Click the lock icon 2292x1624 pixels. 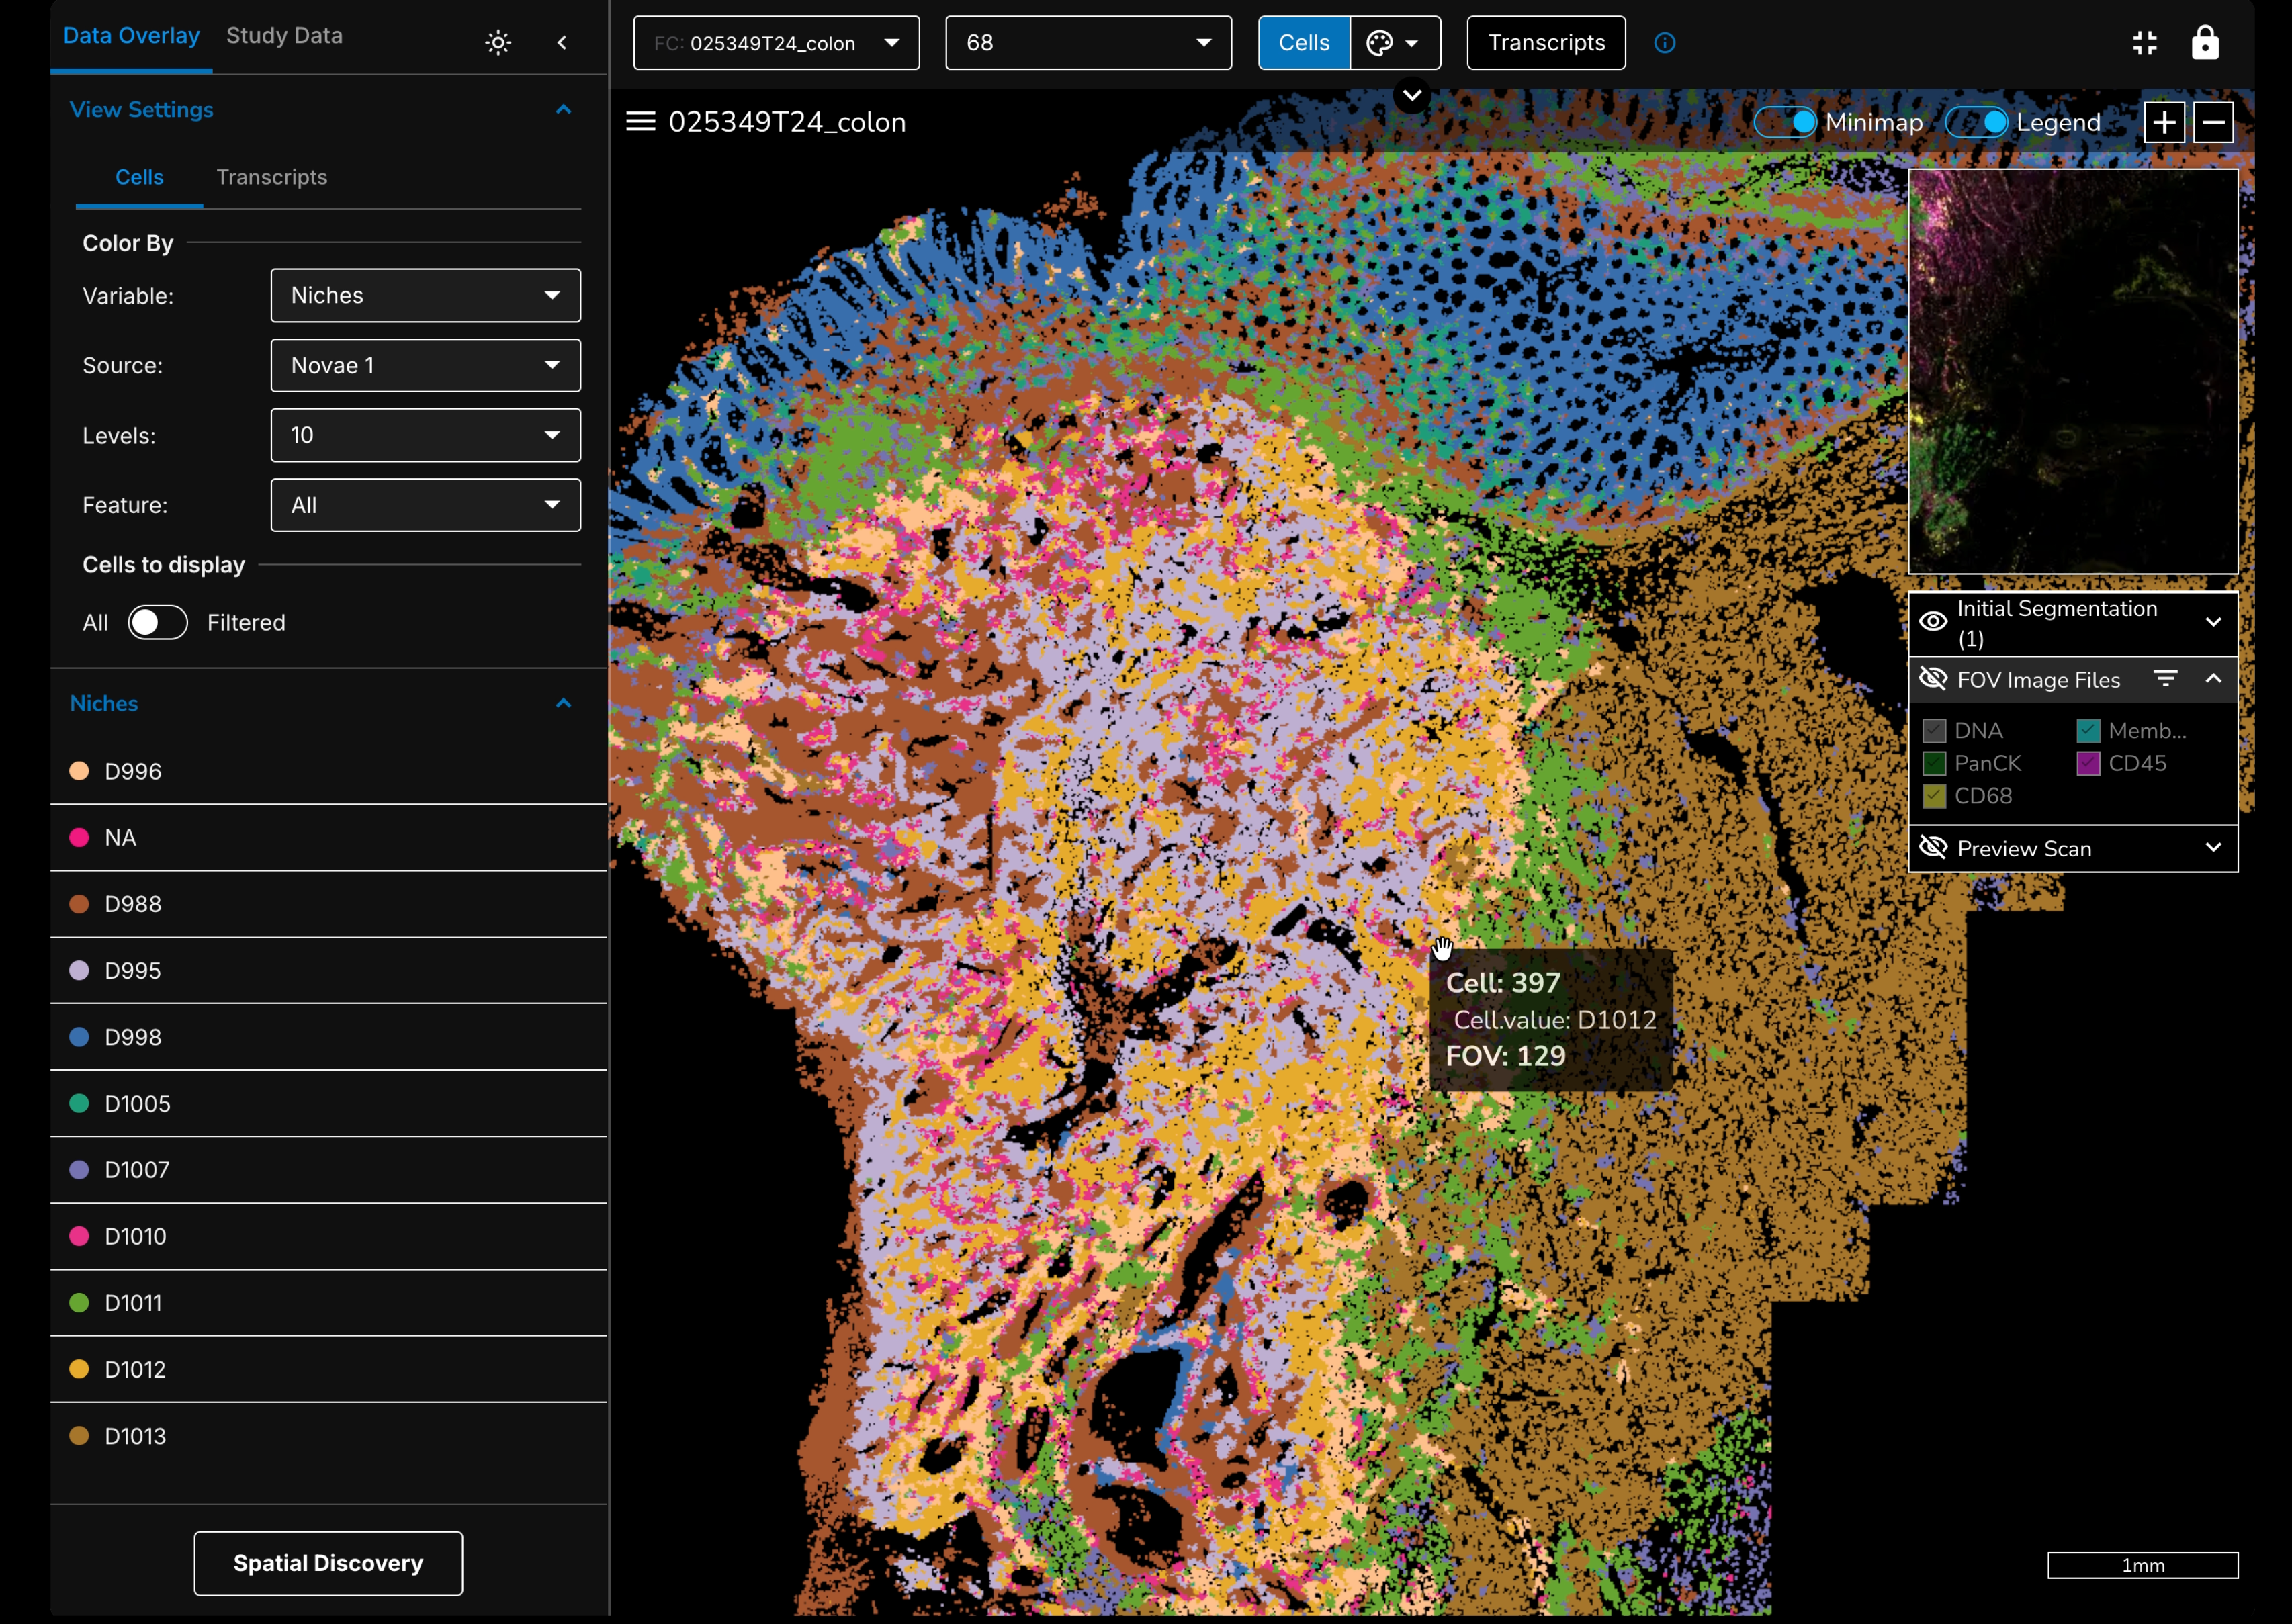(x=2204, y=43)
